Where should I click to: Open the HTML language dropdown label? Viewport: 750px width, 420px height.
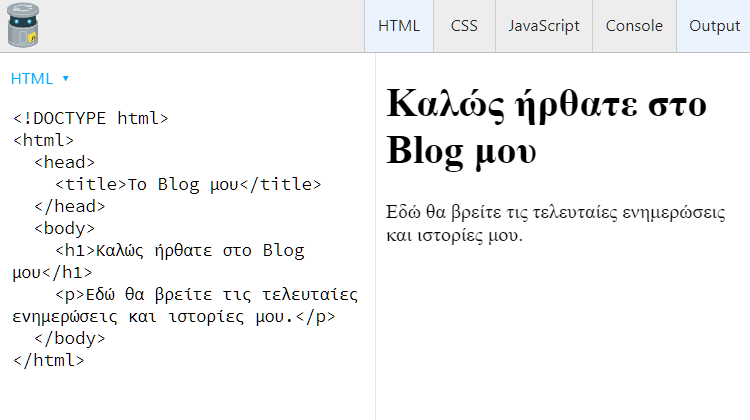(x=32, y=78)
